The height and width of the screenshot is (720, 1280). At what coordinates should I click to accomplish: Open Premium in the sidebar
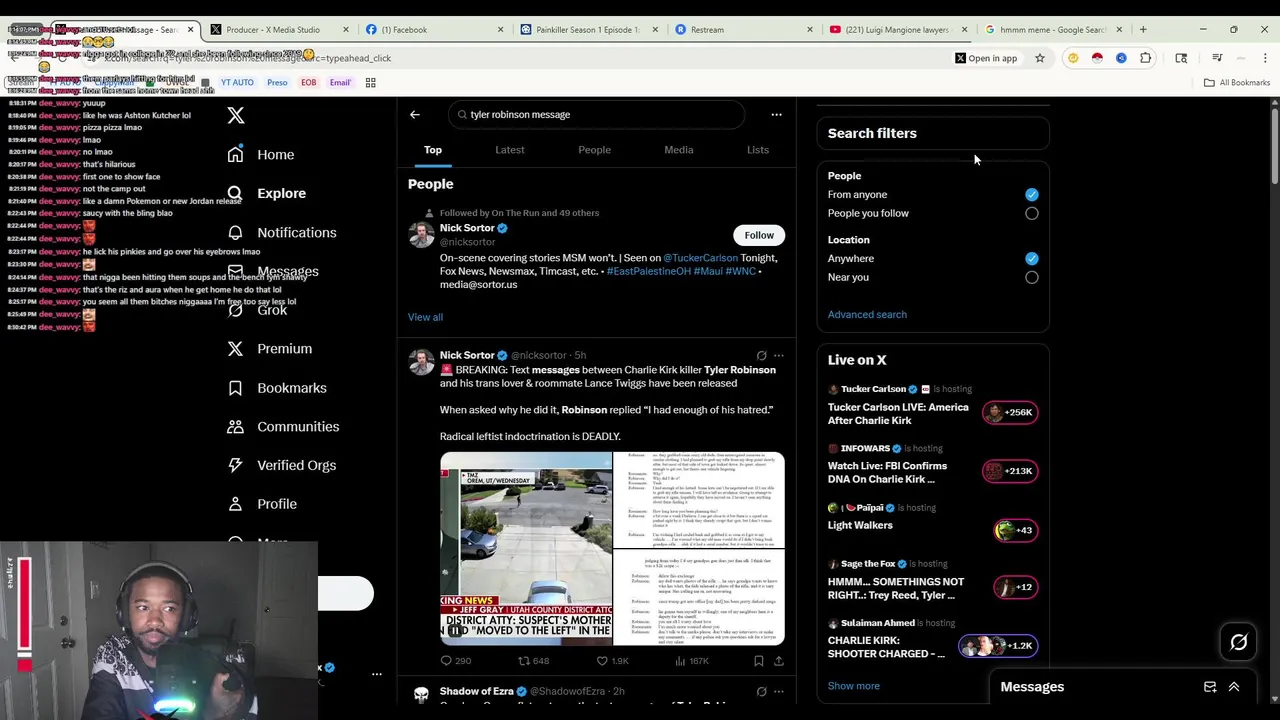tap(270, 349)
